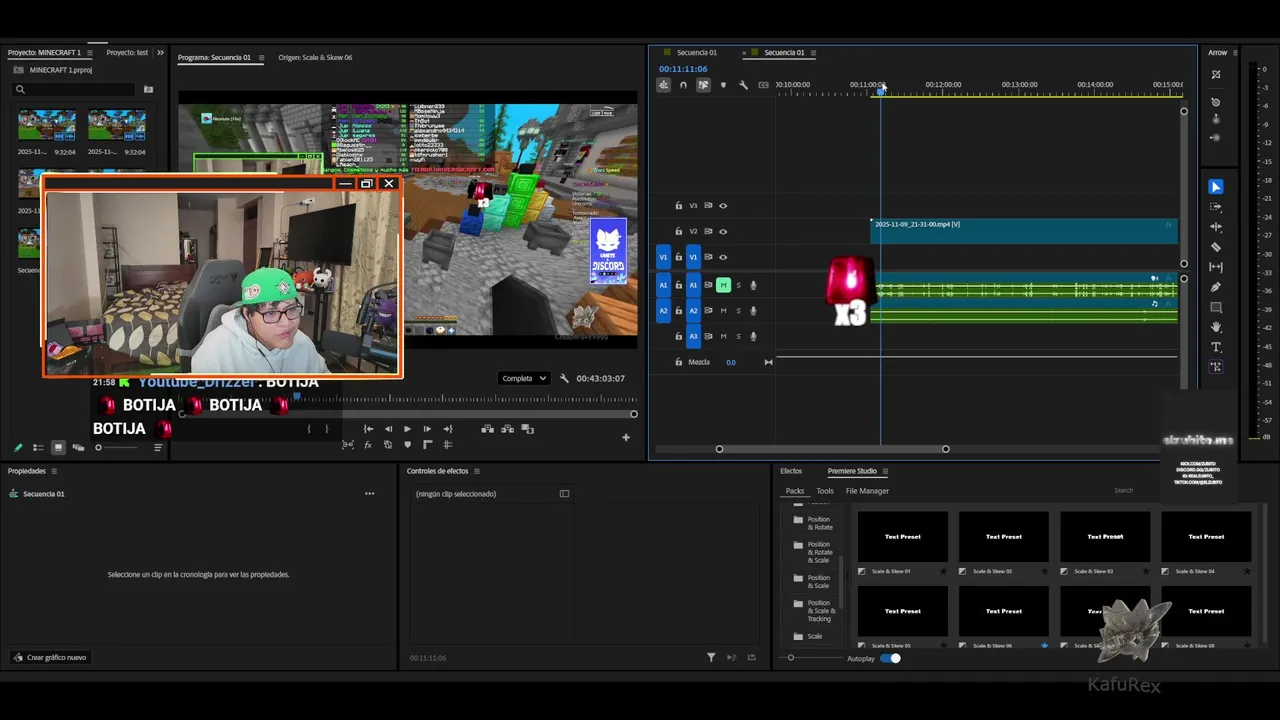
Task: Enable voice-over record on track A3
Action: pos(753,337)
